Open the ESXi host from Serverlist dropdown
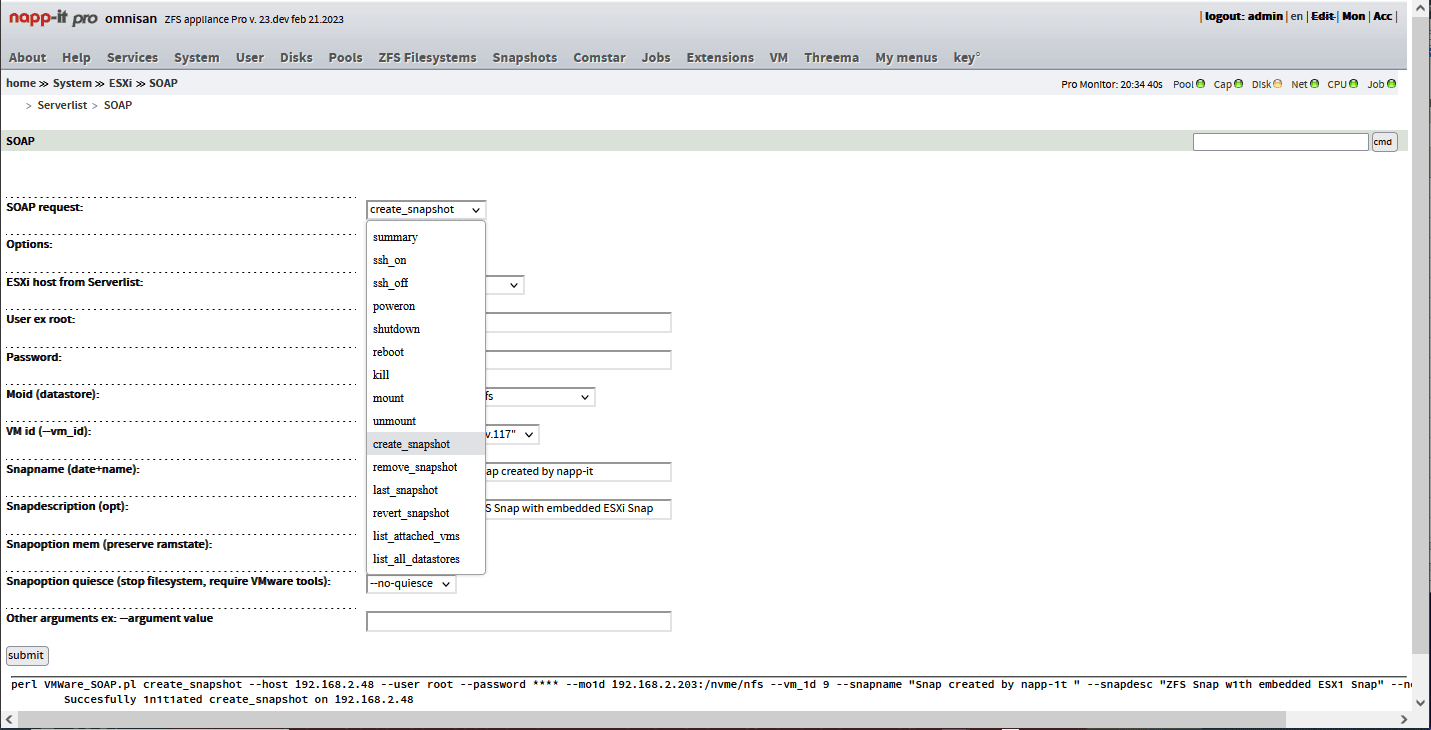The height and width of the screenshot is (730, 1431). (505, 285)
